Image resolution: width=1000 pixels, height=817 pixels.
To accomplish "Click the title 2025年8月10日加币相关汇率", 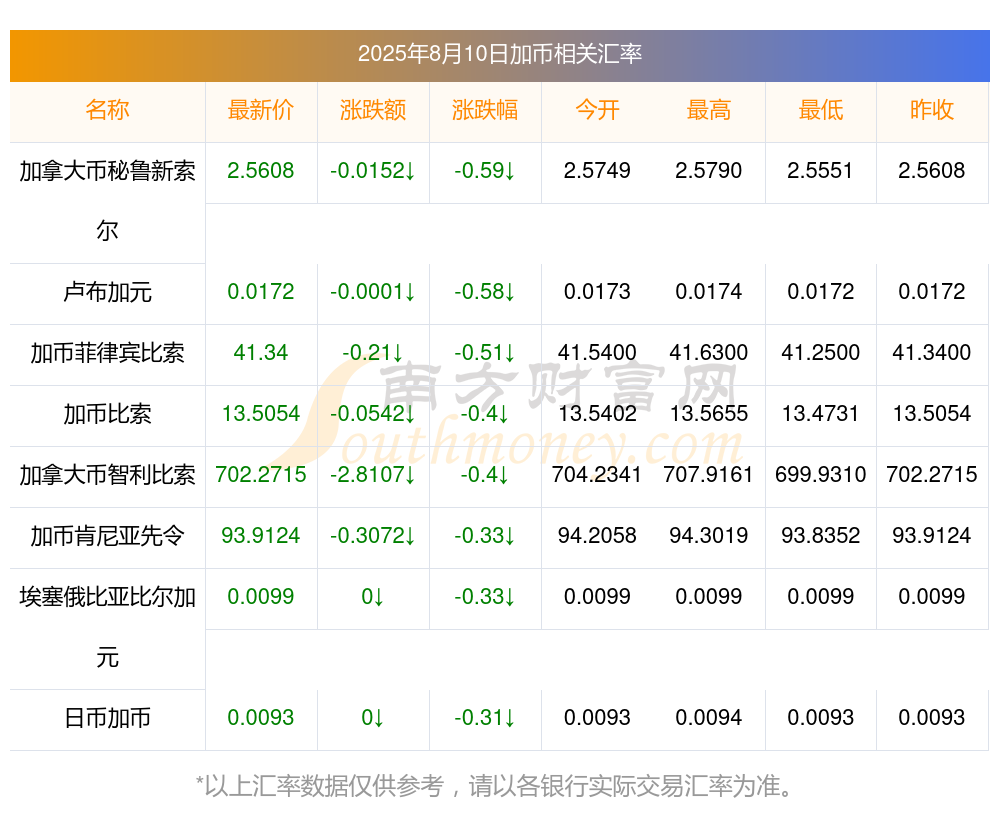I will (x=499, y=54).
